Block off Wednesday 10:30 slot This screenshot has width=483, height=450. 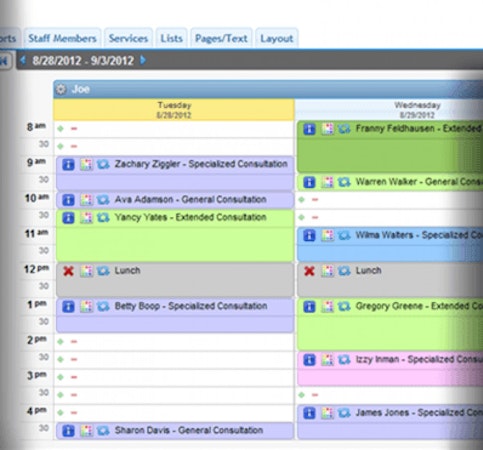pos(315,217)
